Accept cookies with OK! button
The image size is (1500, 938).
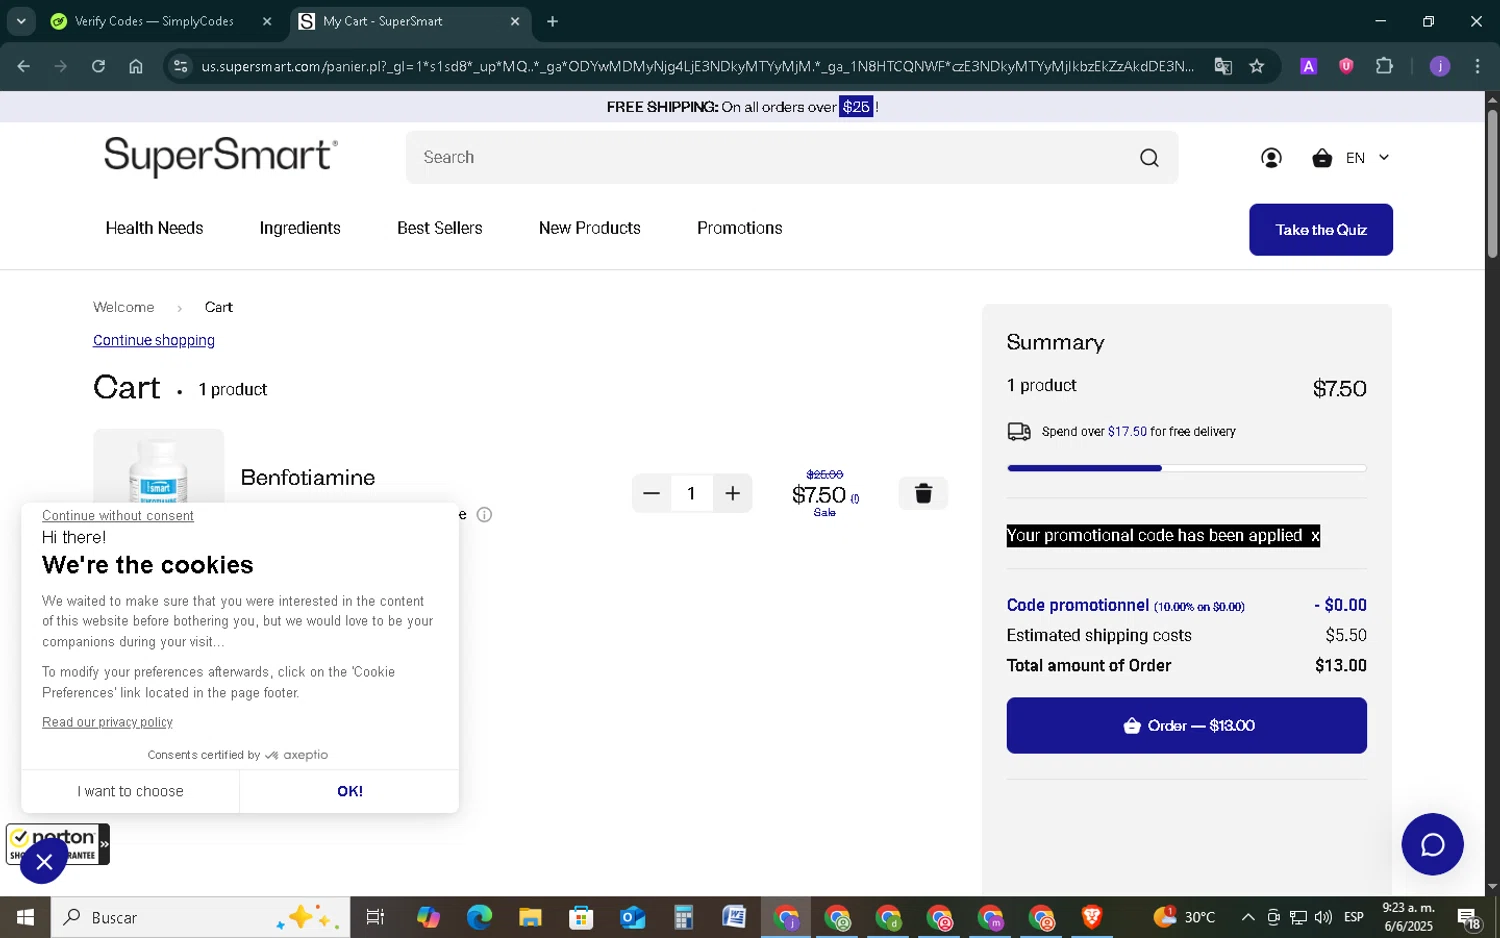[x=350, y=792]
